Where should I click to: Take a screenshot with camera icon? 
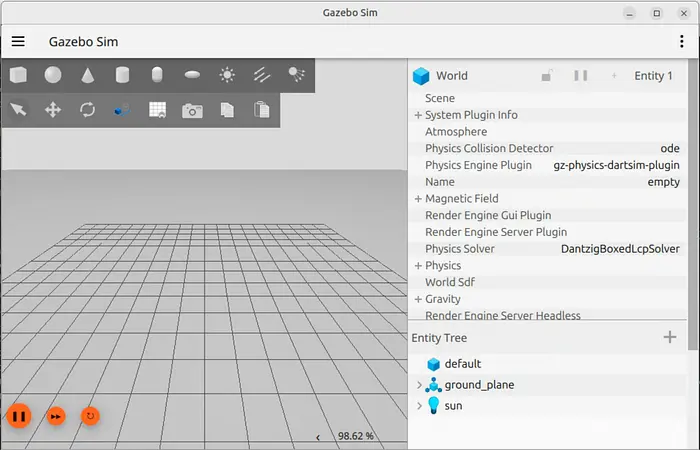tap(192, 110)
